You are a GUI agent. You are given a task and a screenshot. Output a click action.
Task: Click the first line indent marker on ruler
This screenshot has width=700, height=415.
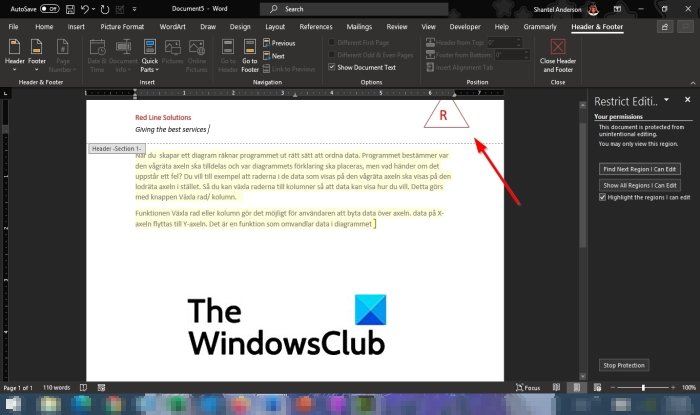click(135, 91)
